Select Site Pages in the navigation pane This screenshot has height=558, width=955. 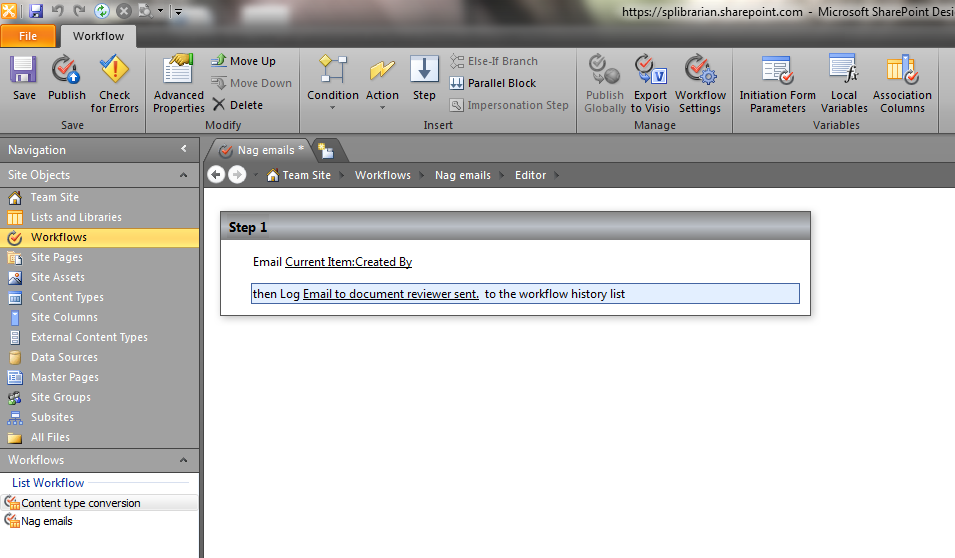click(x=57, y=257)
